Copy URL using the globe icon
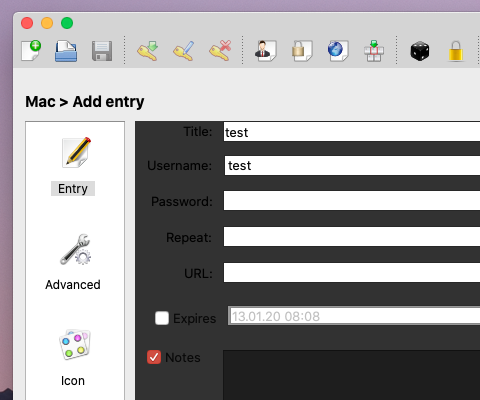 tap(338, 51)
